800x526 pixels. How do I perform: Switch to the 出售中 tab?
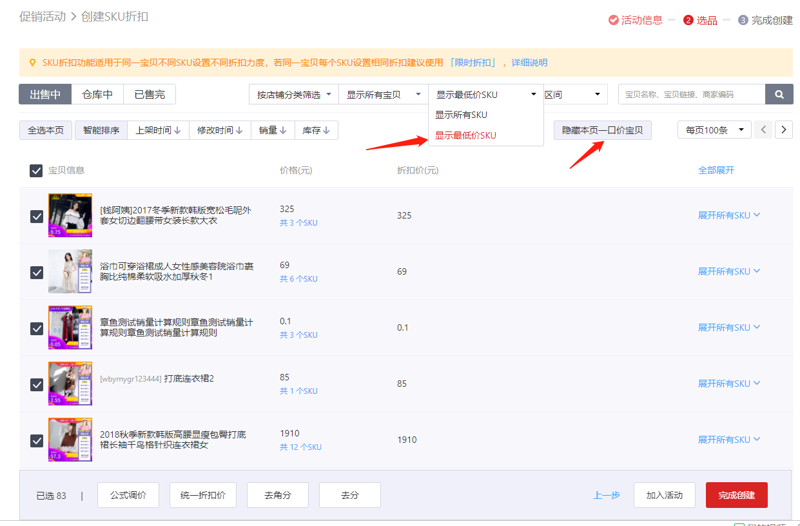45,94
